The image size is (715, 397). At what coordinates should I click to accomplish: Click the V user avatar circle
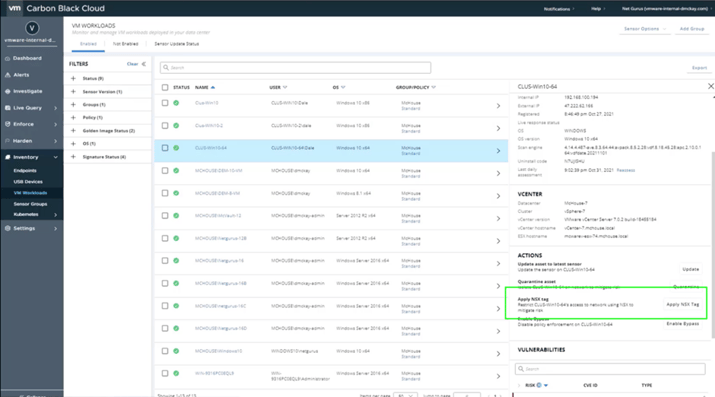point(31,28)
